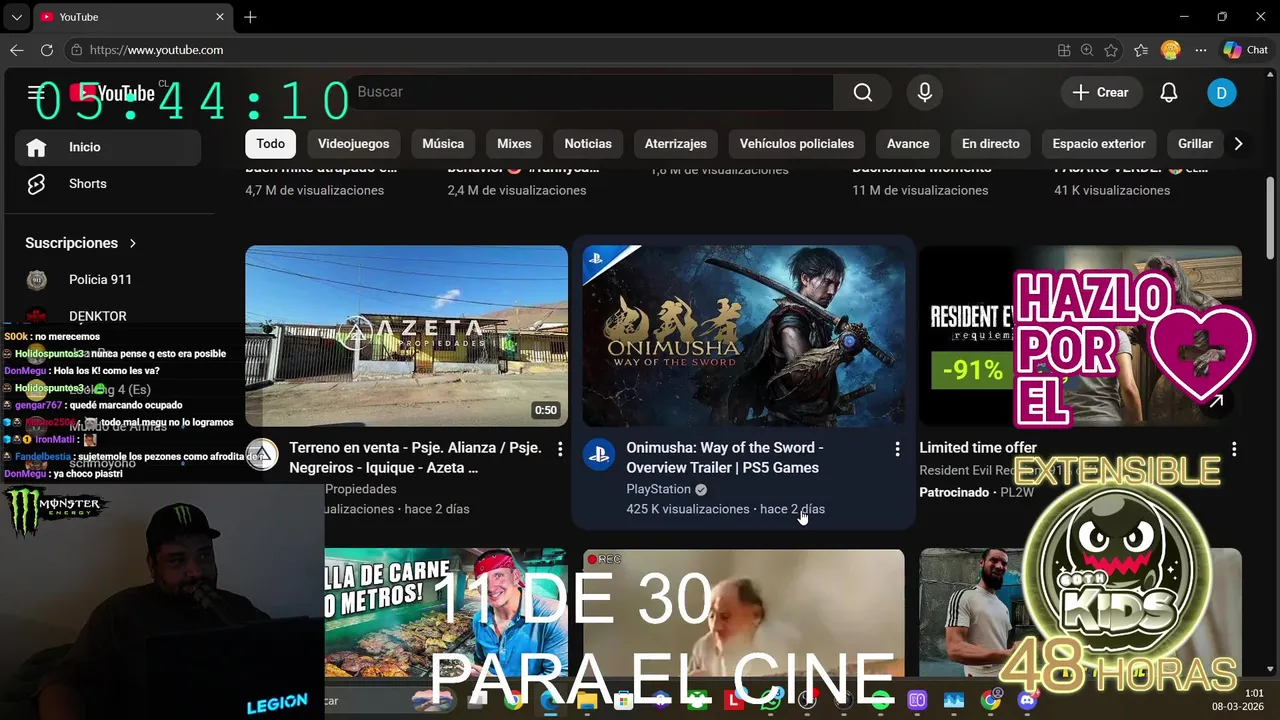The height and width of the screenshot is (720, 1280).
Task: Open the Copilot Chat button
Action: click(1246, 50)
